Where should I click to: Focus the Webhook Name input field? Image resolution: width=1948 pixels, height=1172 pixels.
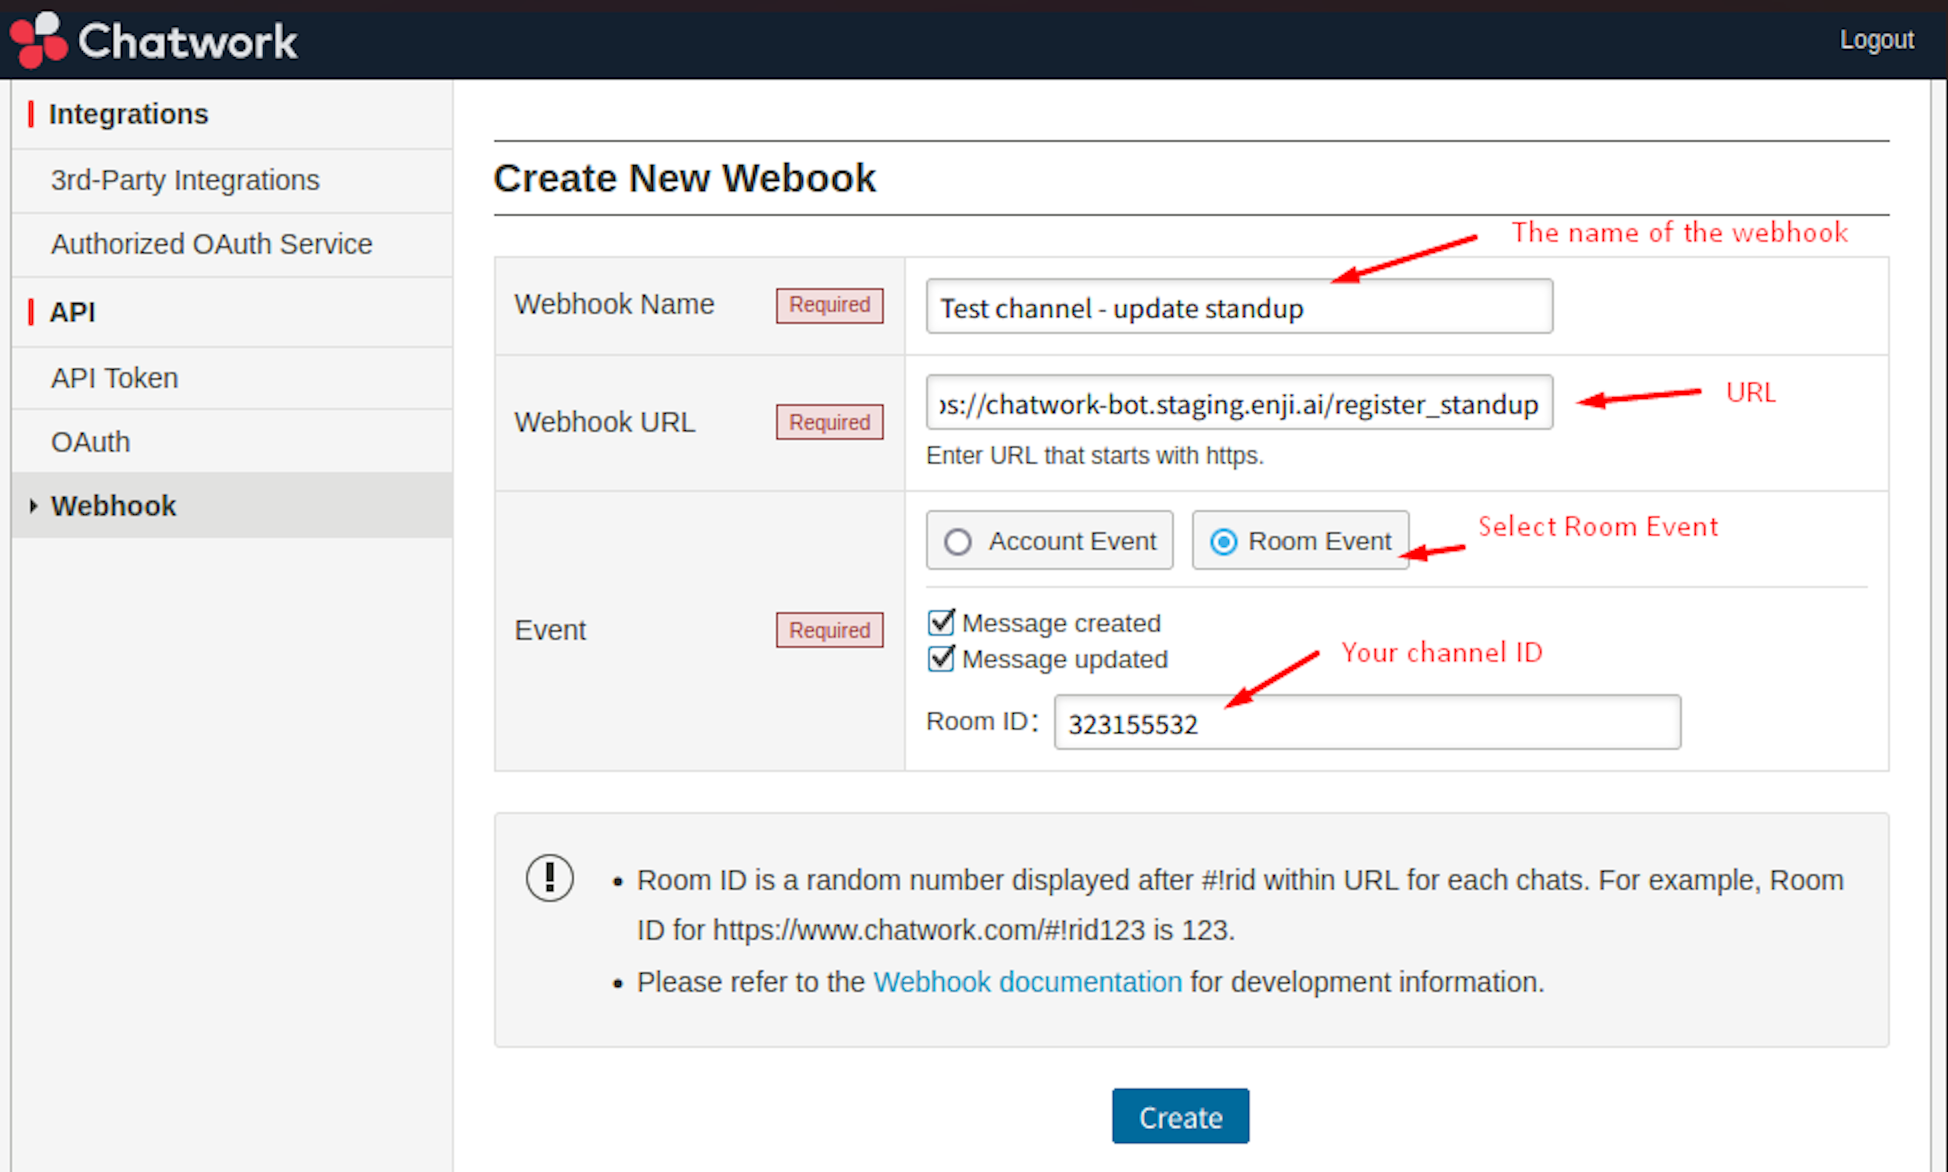tap(1239, 306)
